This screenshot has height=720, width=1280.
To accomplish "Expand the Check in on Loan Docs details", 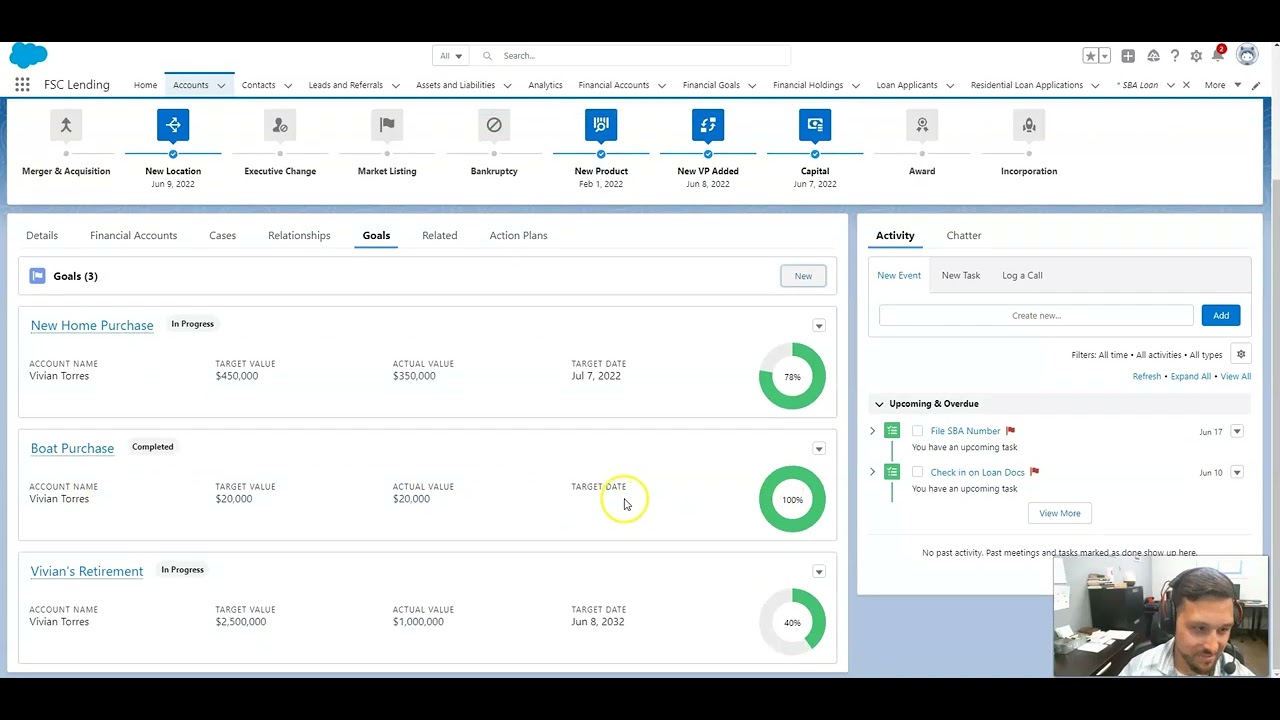I will click(872, 472).
